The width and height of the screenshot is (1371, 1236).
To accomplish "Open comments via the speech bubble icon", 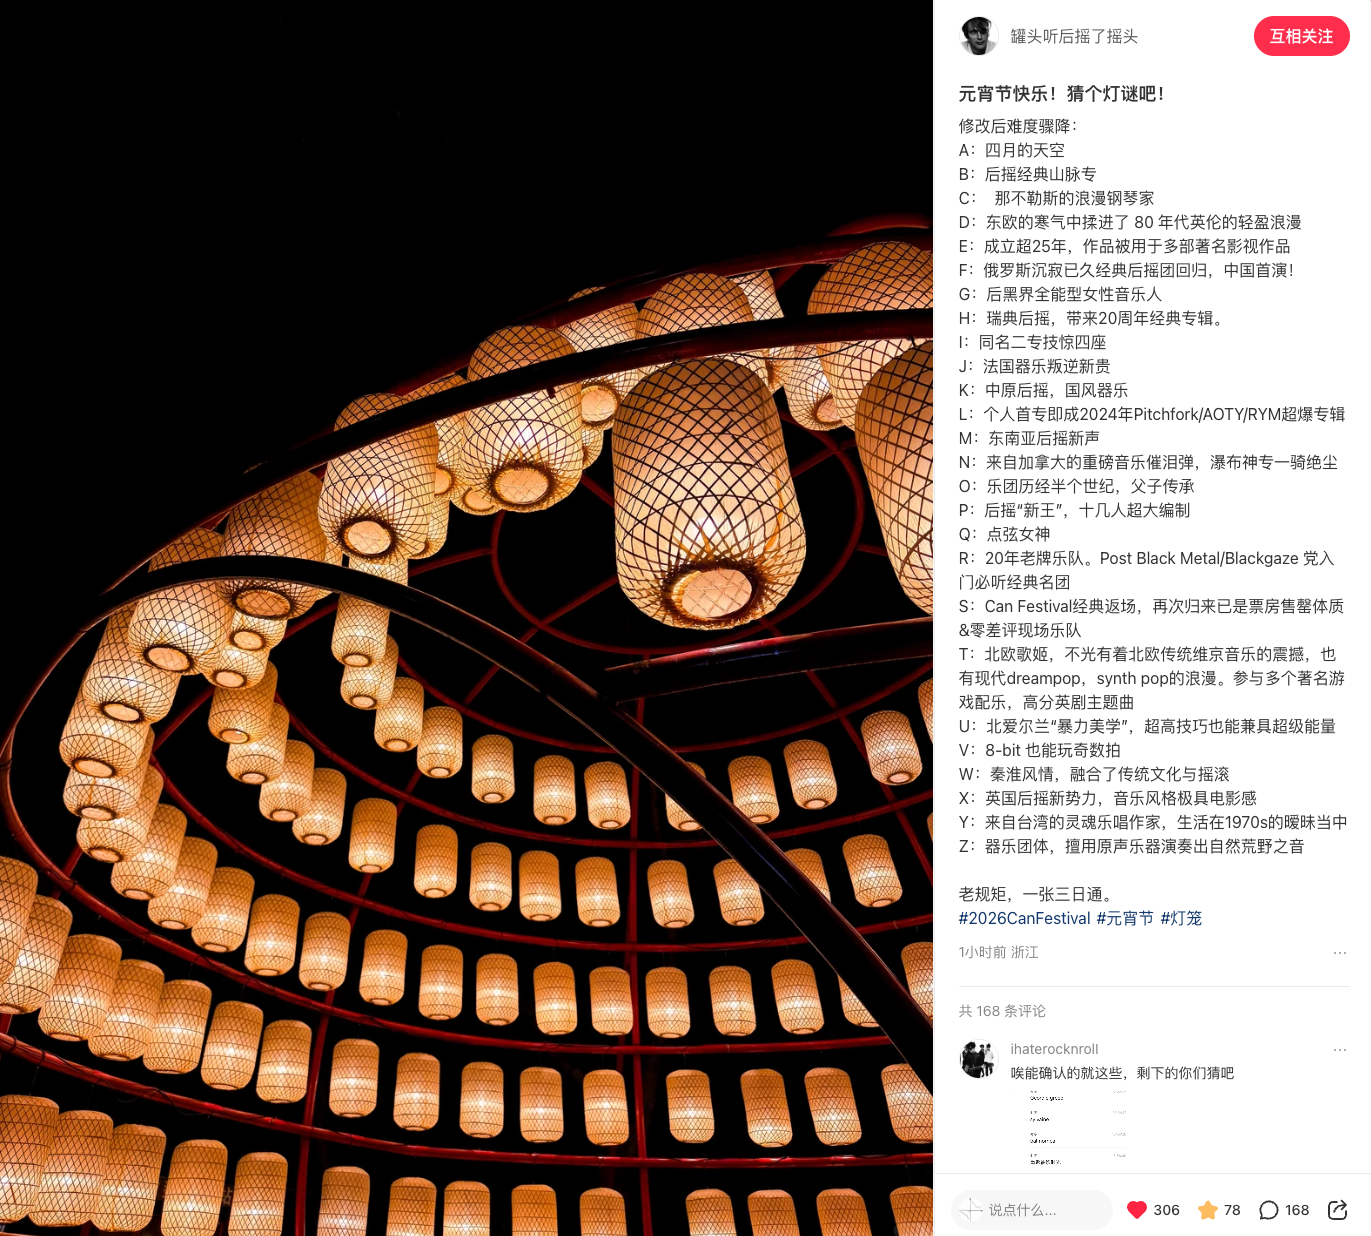I will (x=1269, y=1210).
